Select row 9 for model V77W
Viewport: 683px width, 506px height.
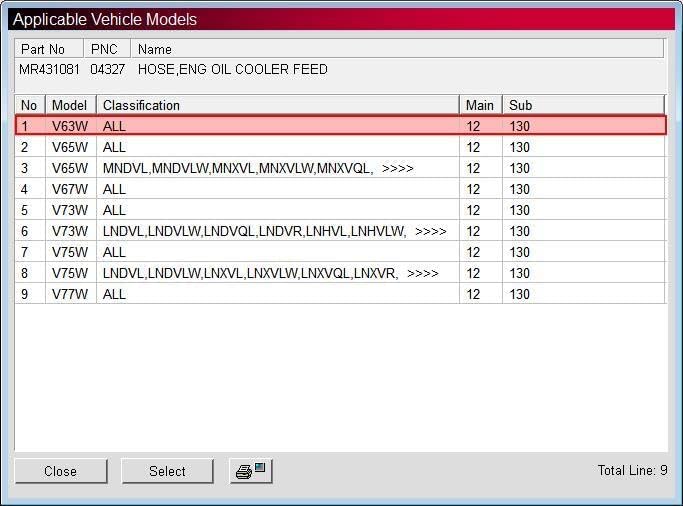pyautogui.click(x=341, y=294)
